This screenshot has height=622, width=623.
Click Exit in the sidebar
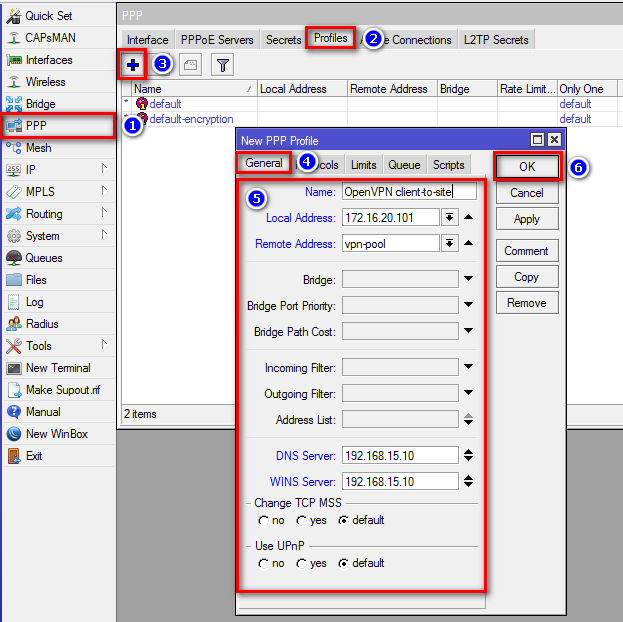59,456
